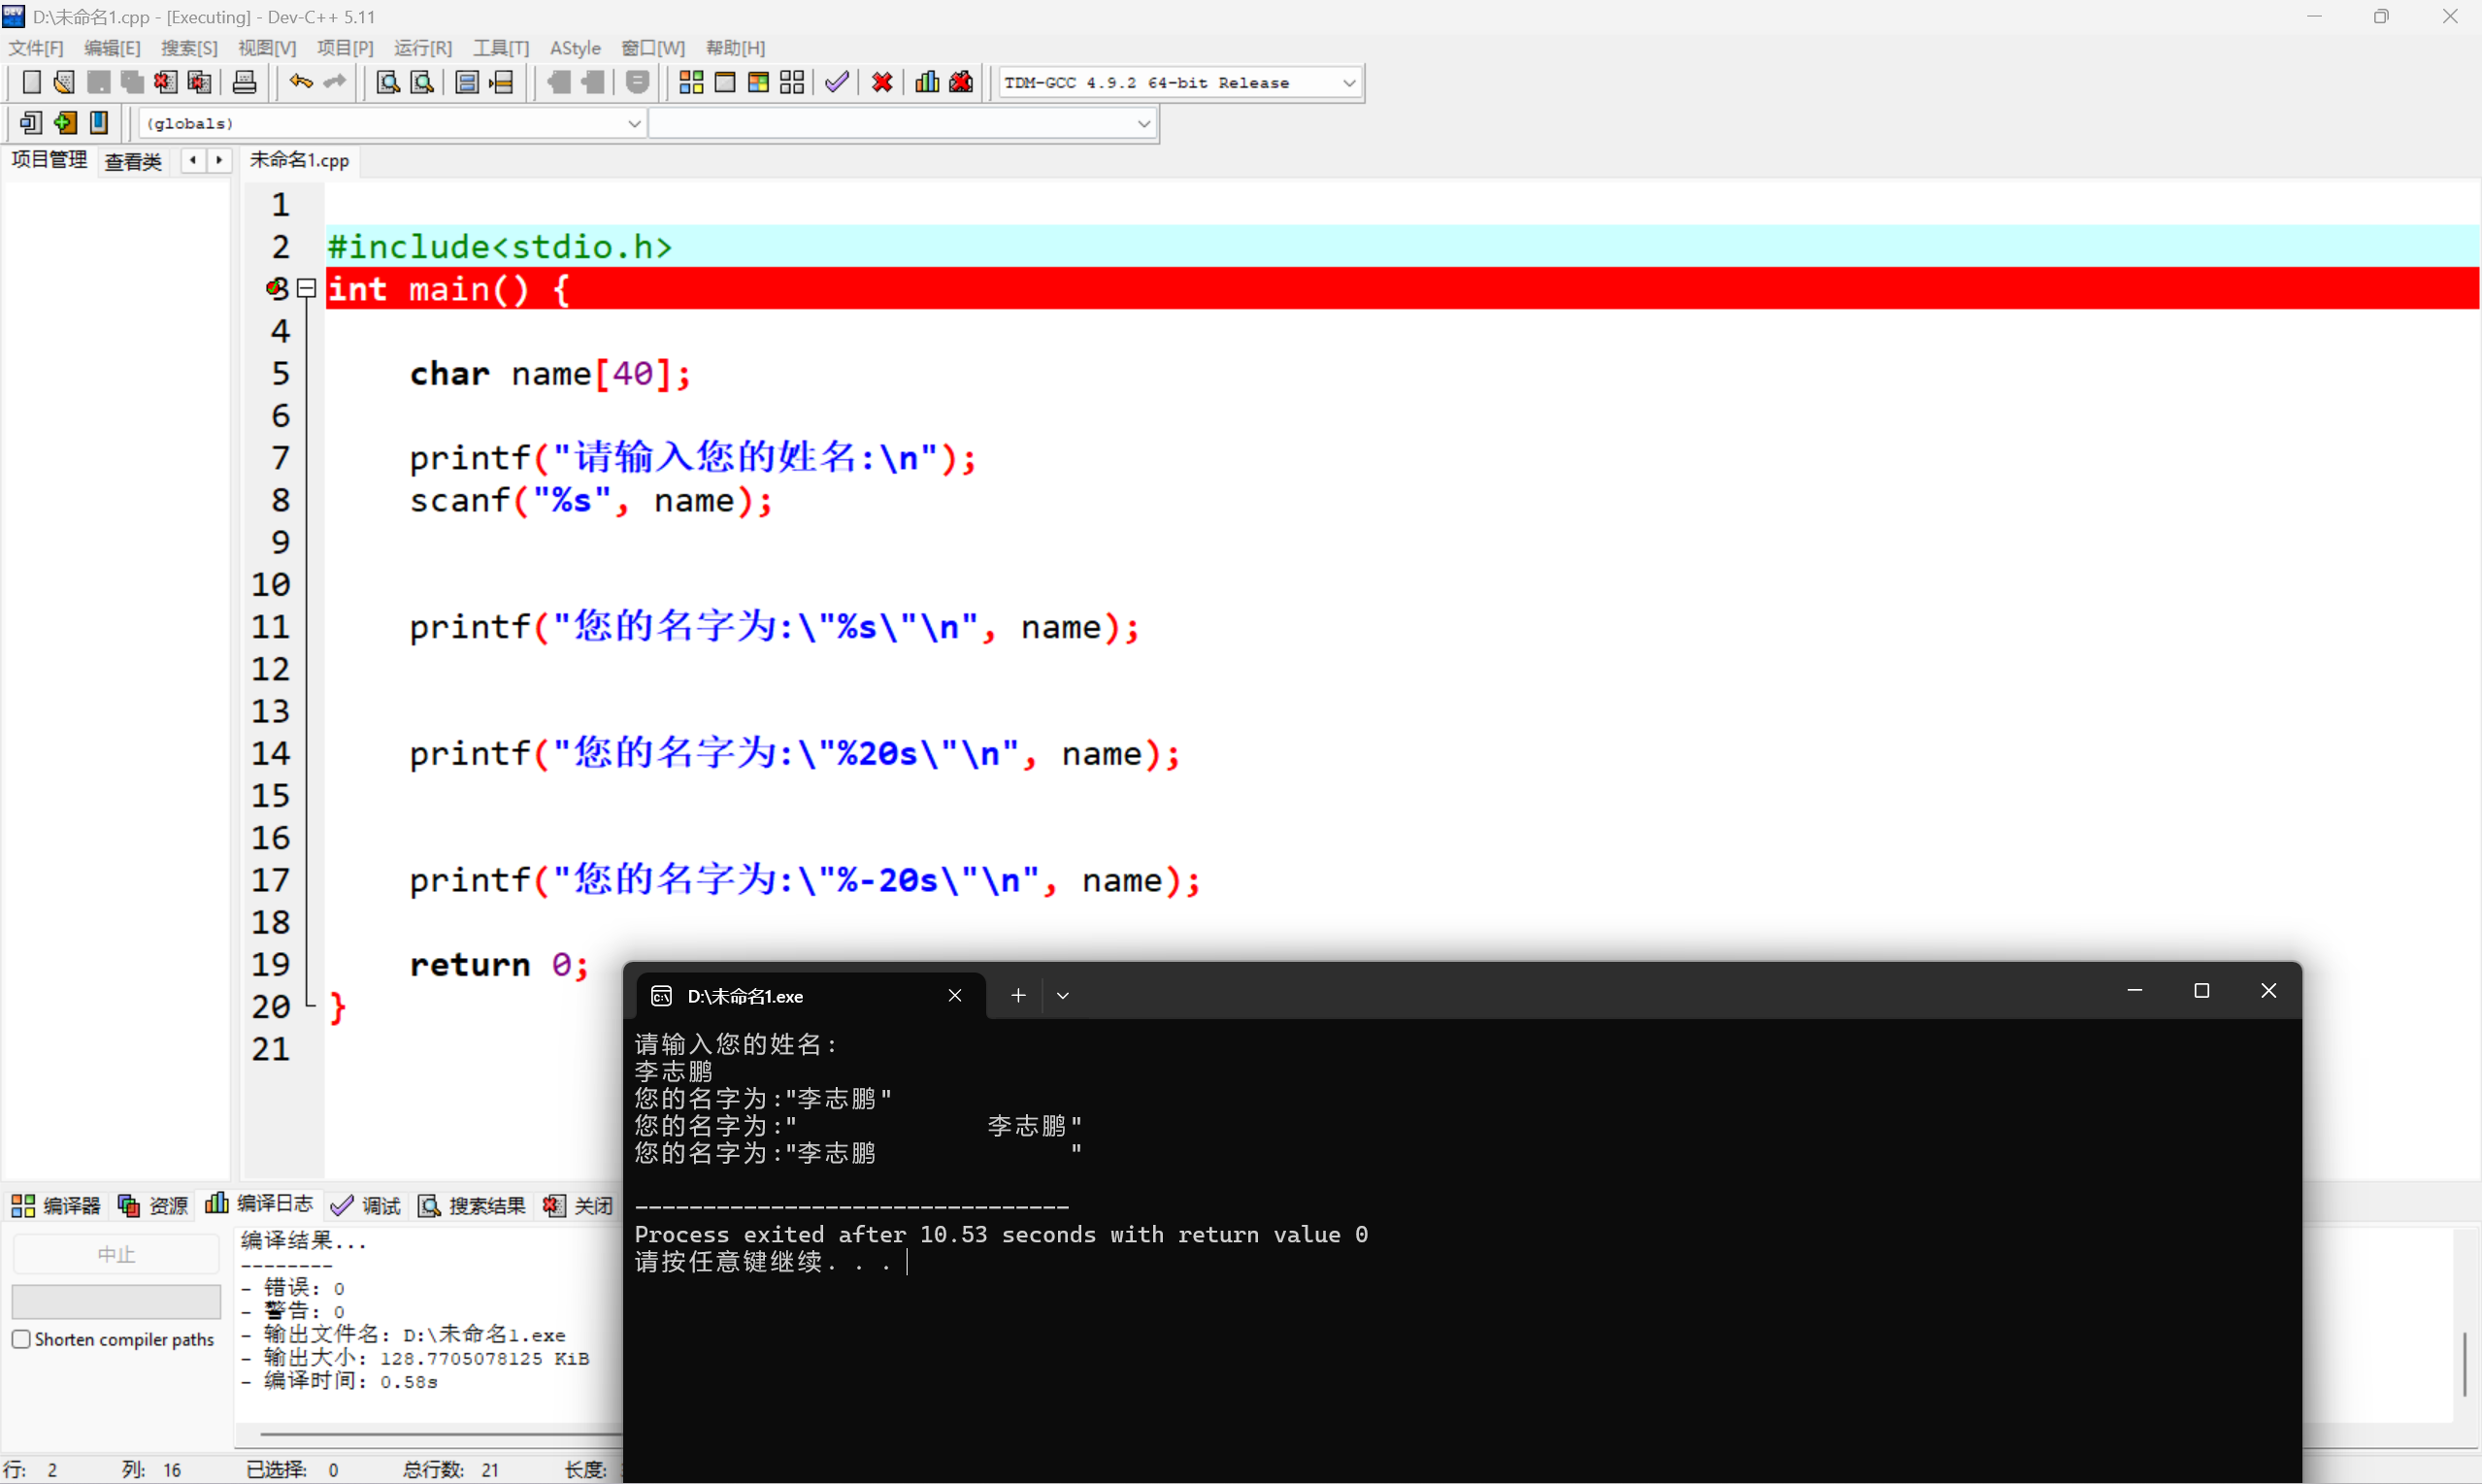Viewport: 2482px width, 1484px height.
Task: Toggle breakpoint marker on line 3 gutter
Action: coord(275,289)
